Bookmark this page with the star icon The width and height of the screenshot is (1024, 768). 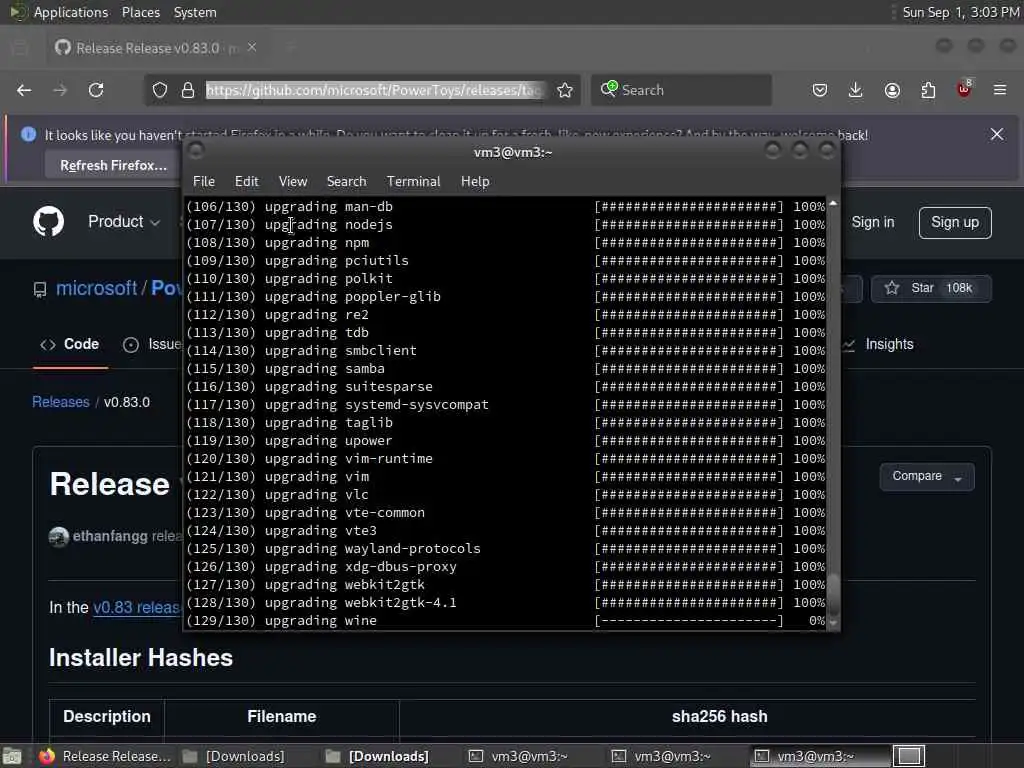coord(565,90)
